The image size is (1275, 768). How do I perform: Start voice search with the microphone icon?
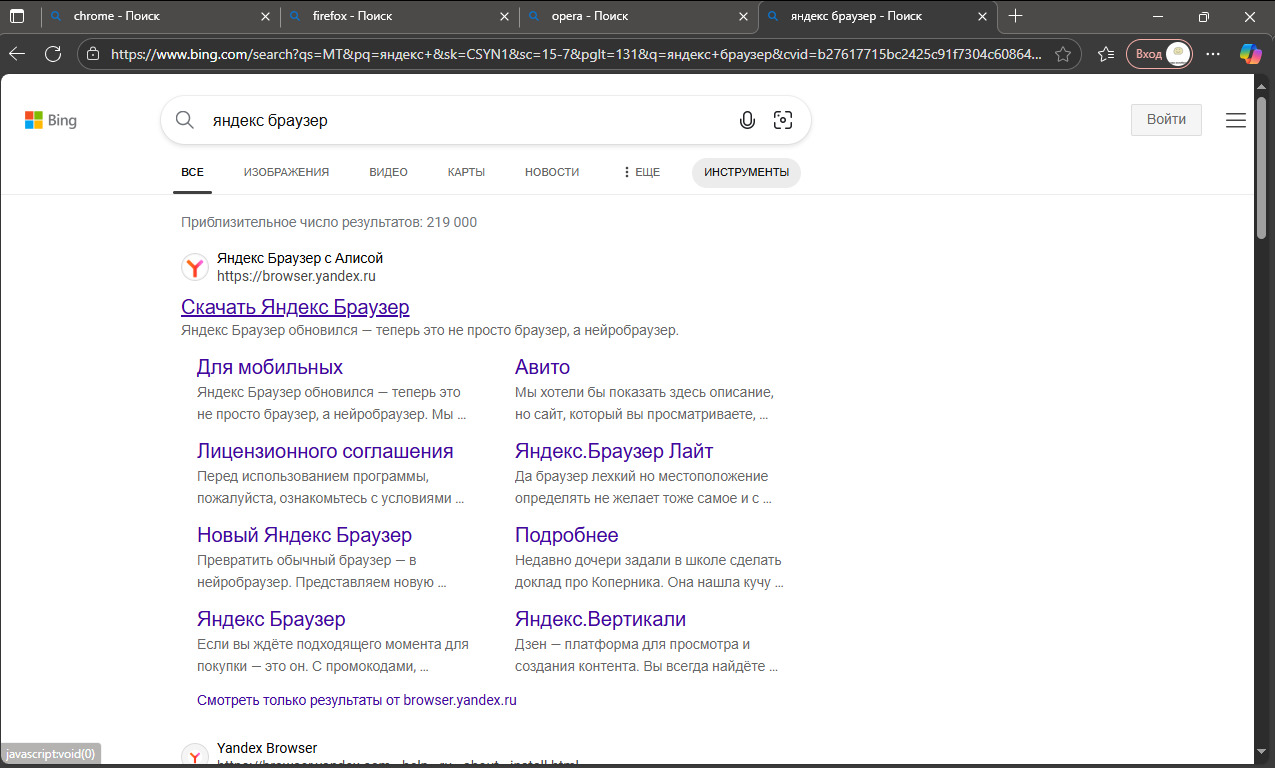pos(747,121)
